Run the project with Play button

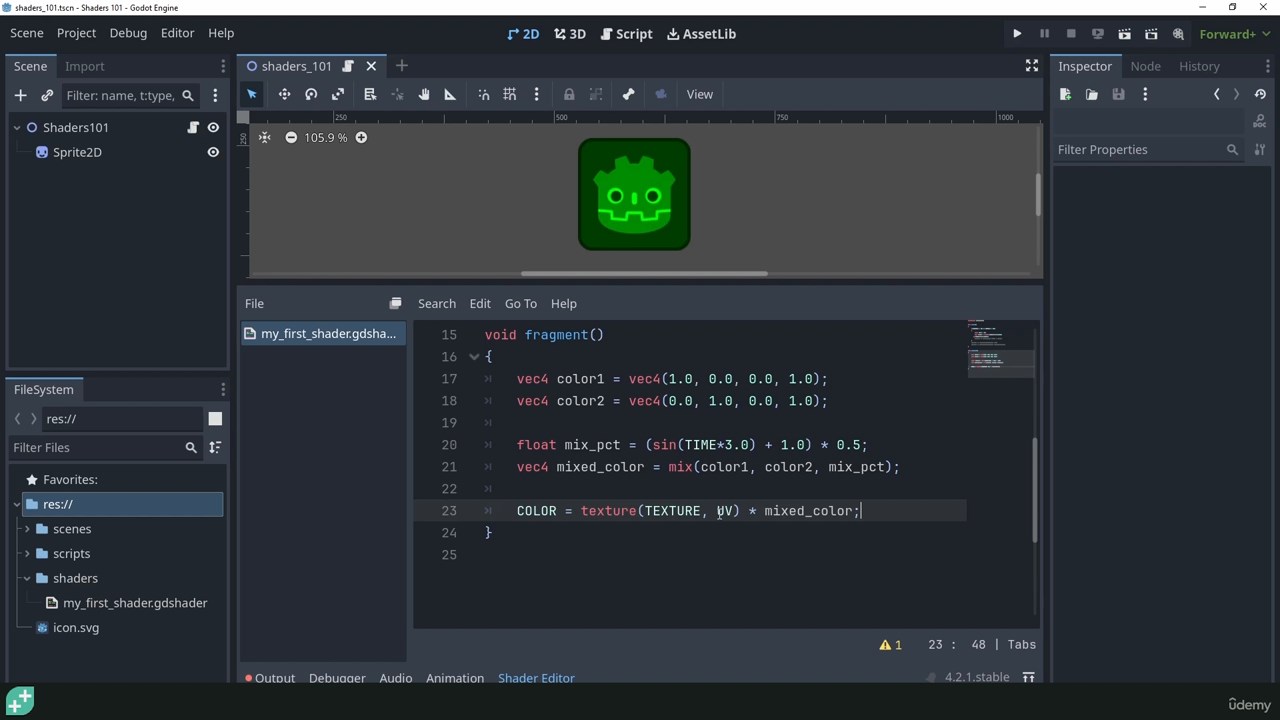tap(1017, 34)
